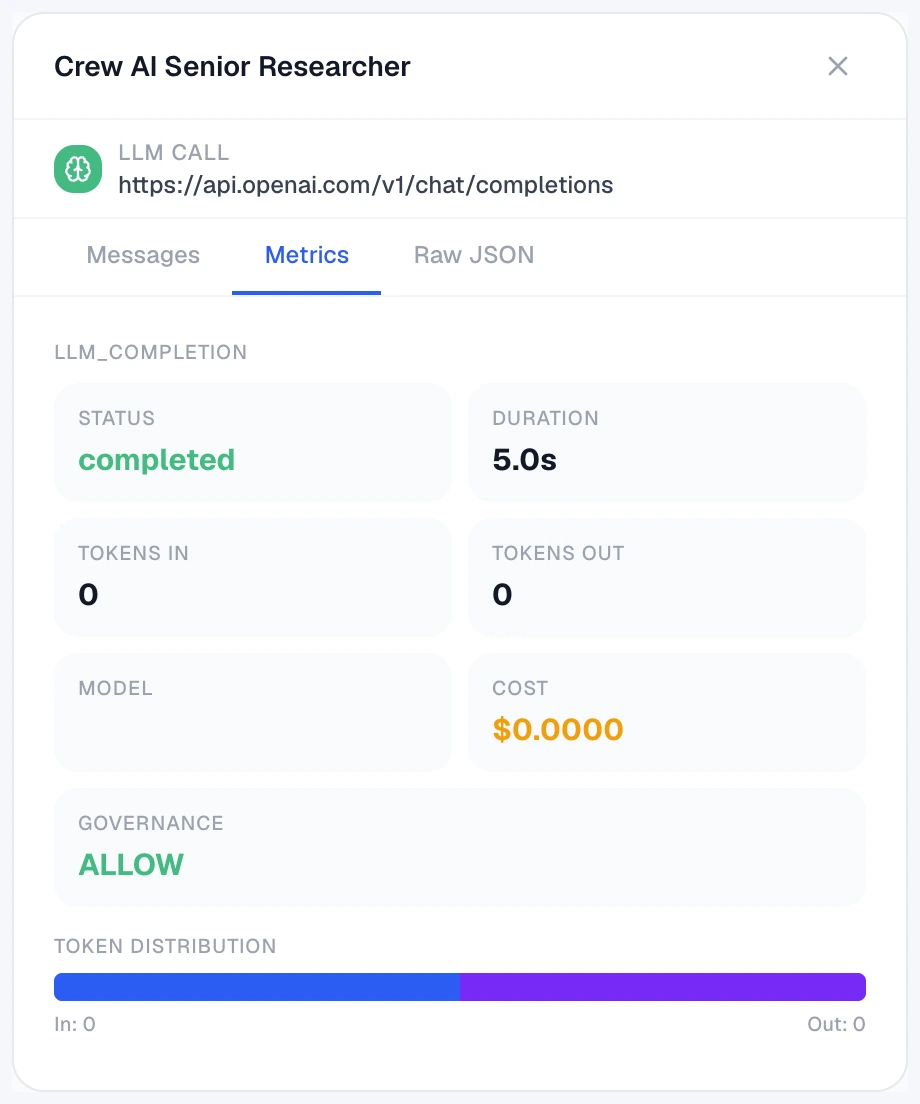The width and height of the screenshot is (920, 1104).
Task: Click the blue input segment of token bar
Action: (257, 987)
